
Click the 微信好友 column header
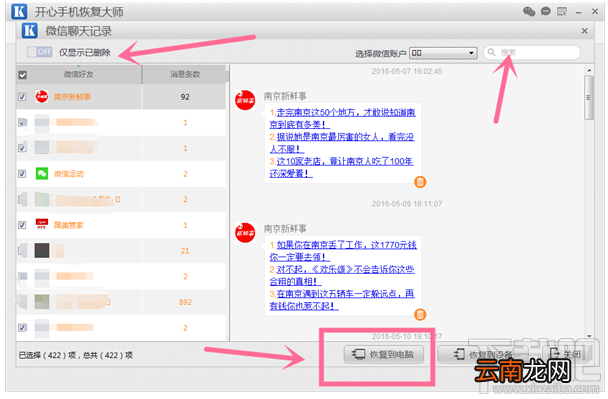(79, 74)
